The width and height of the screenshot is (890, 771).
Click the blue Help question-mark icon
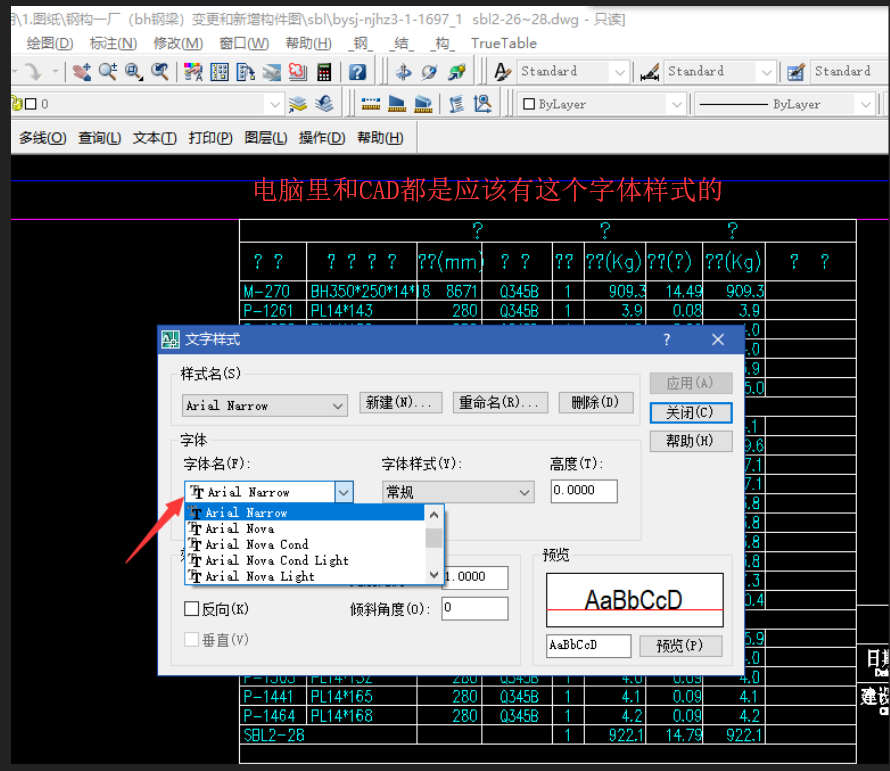click(357, 72)
